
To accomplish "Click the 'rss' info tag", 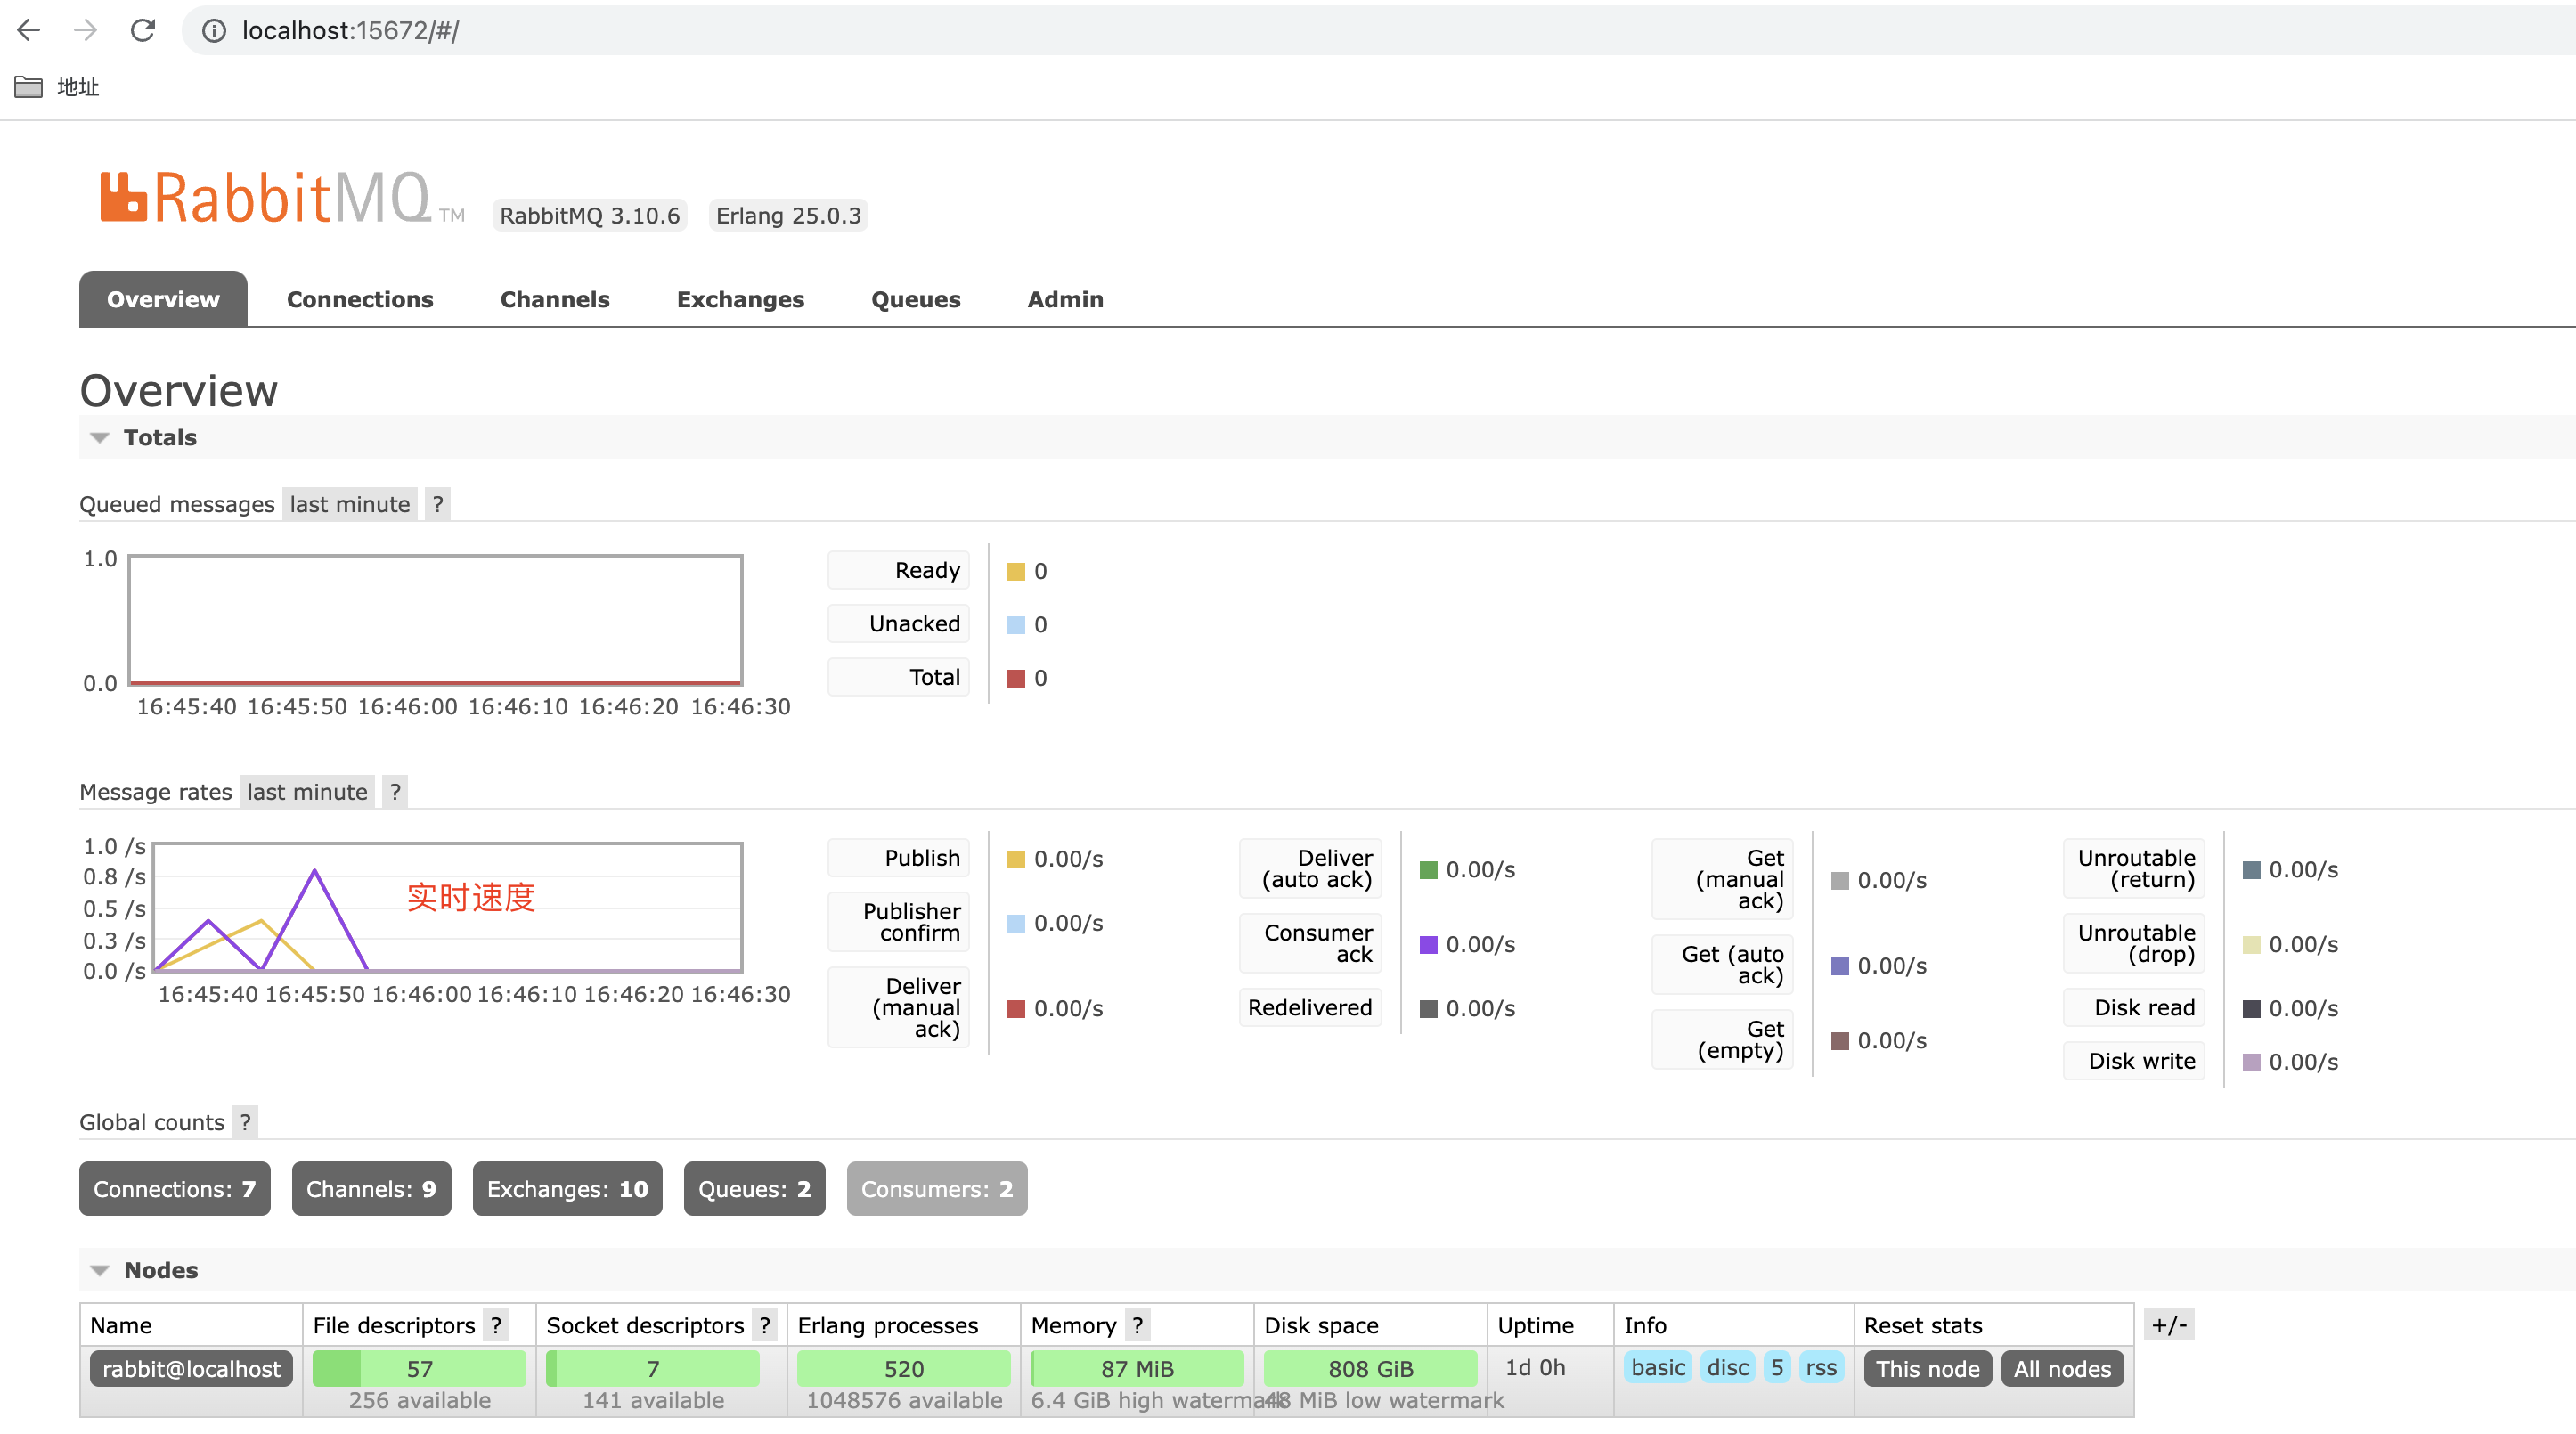I will pyautogui.click(x=1821, y=1368).
